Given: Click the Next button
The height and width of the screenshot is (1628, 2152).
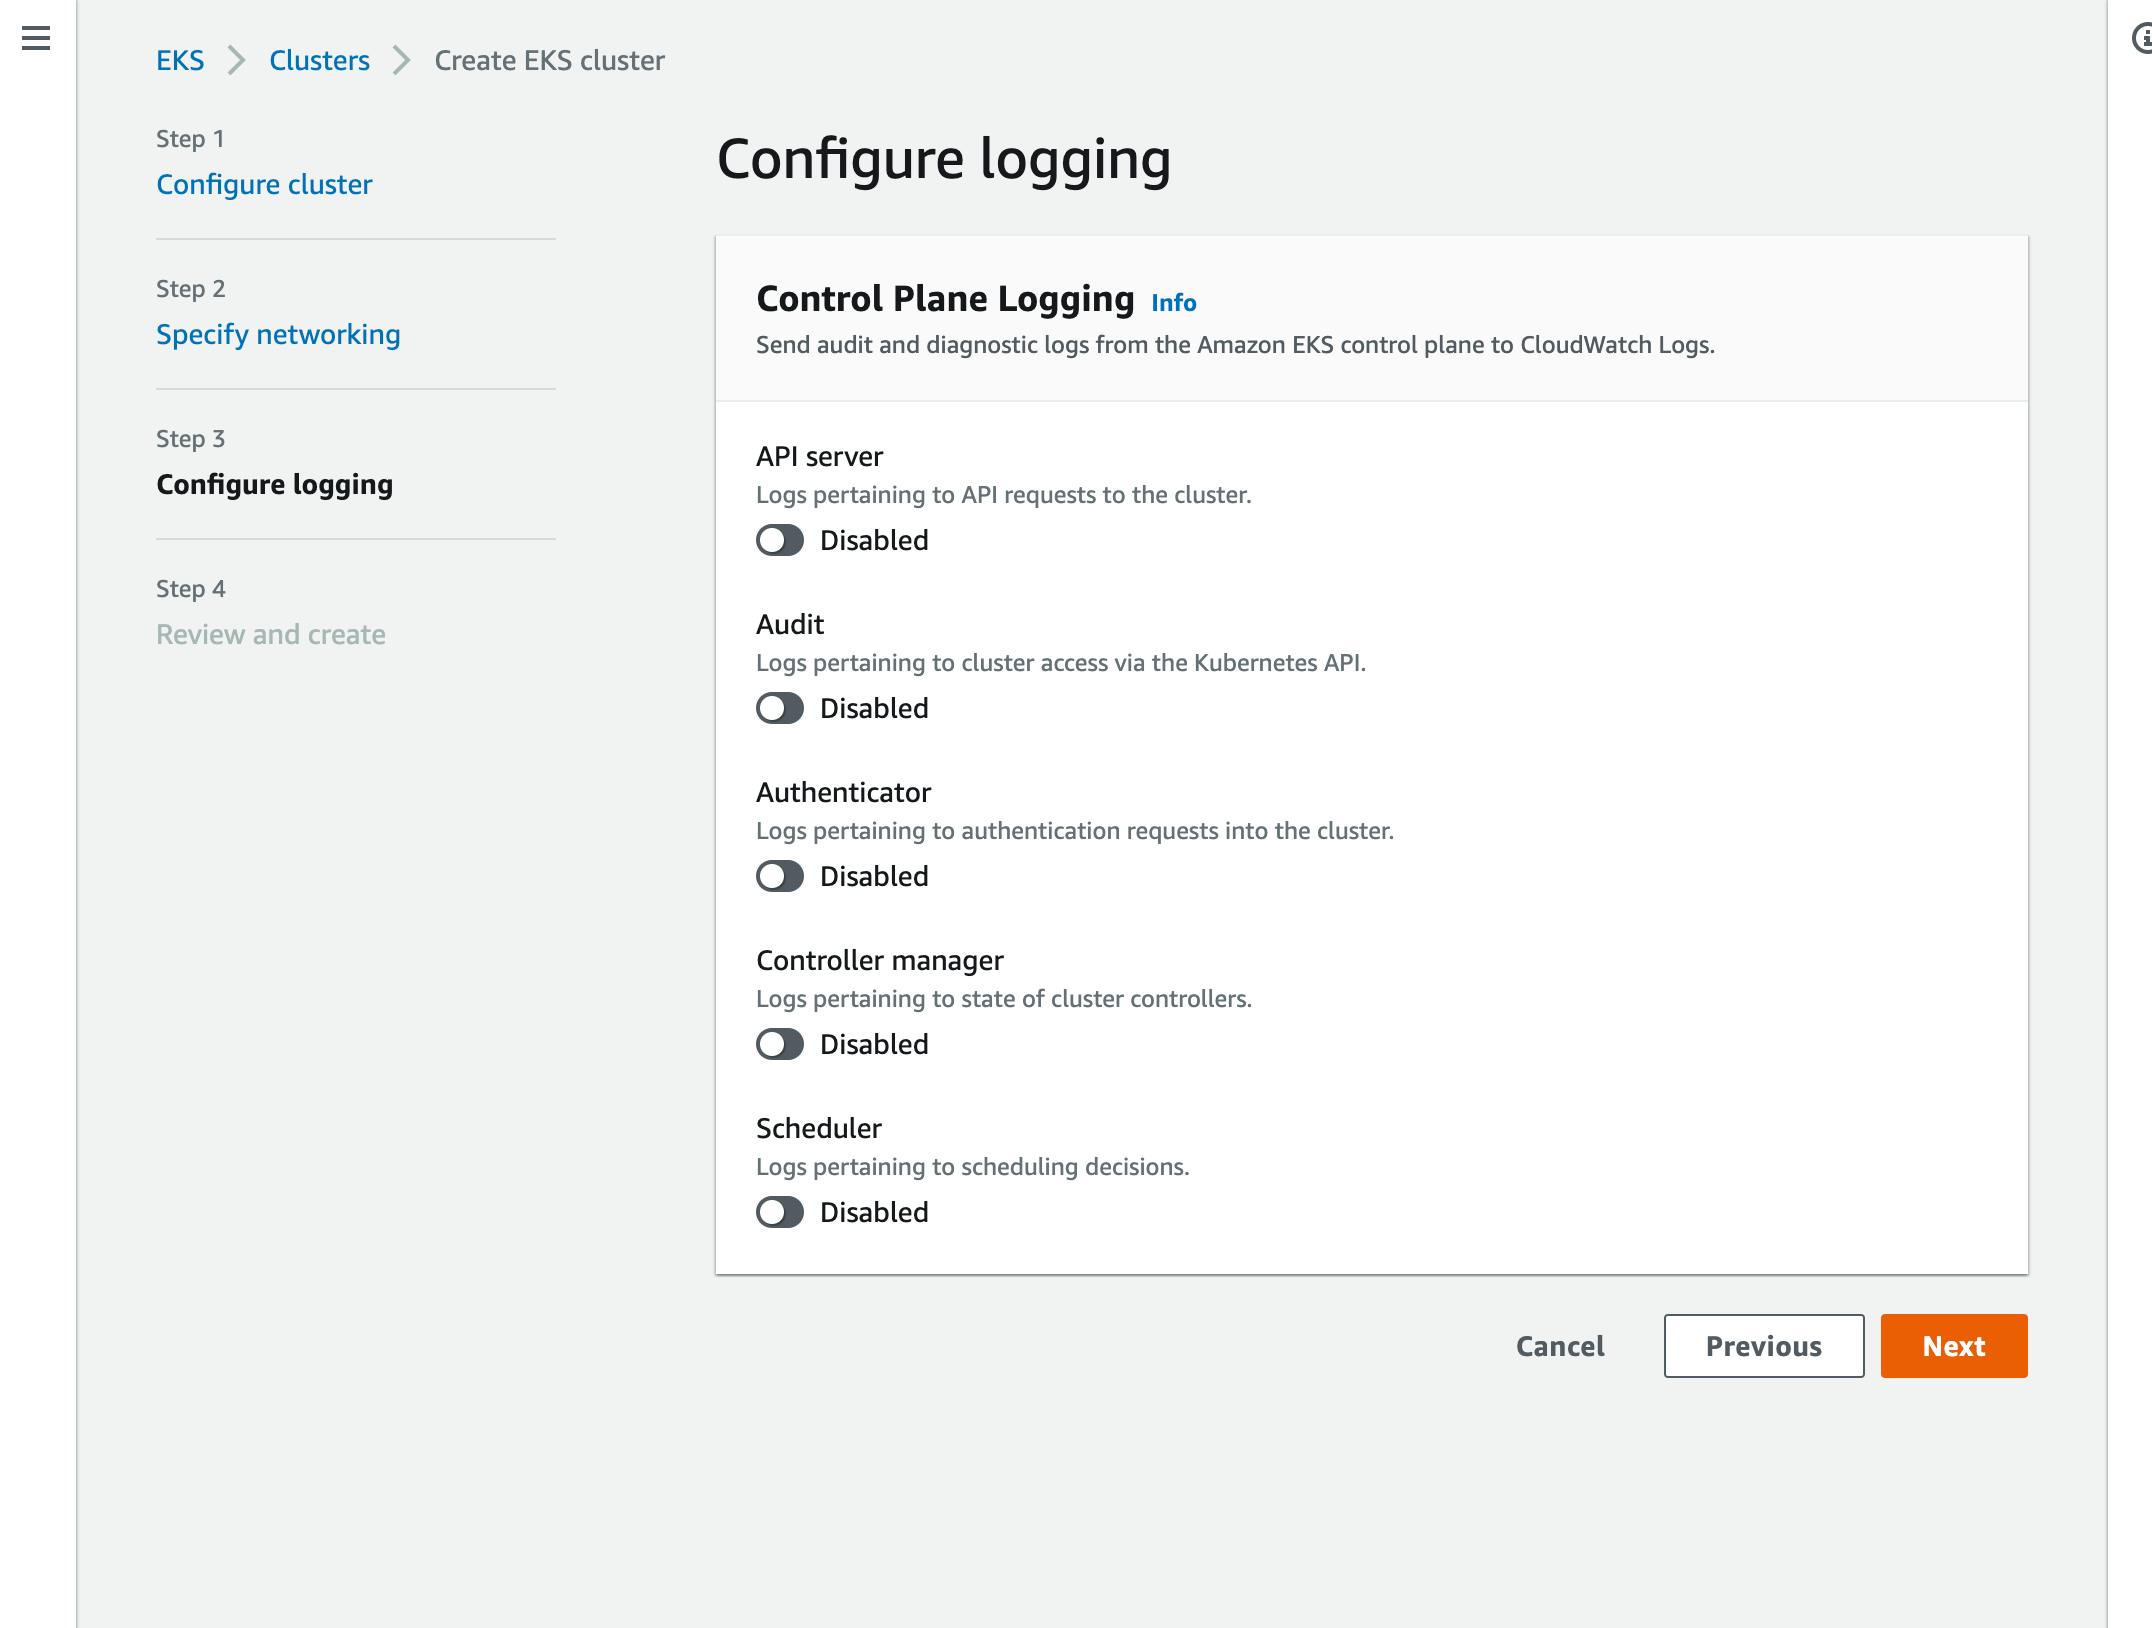Looking at the screenshot, I should click(1954, 1346).
